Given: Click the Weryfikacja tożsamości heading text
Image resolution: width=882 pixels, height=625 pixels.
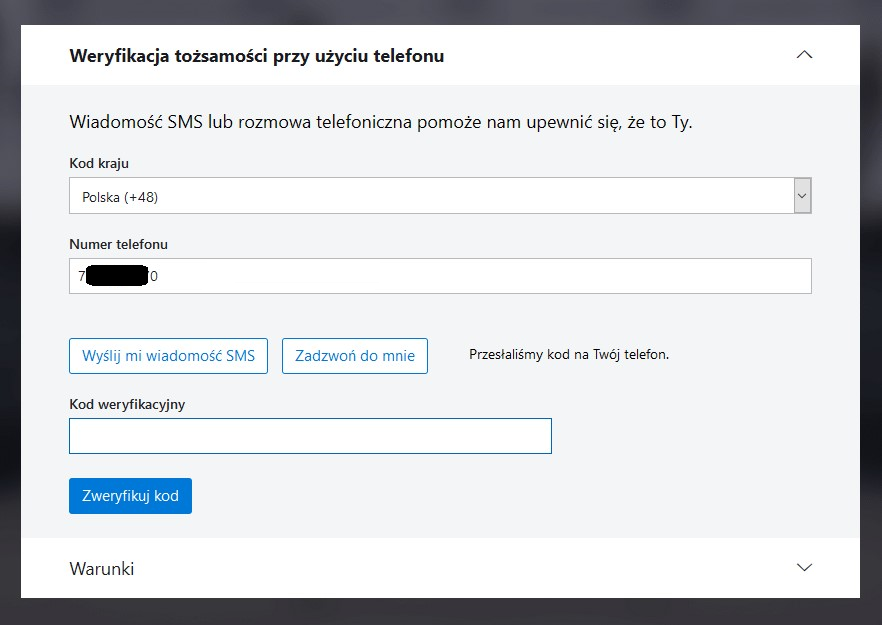Looking at the screenshot, I should (x=256, y=56).
